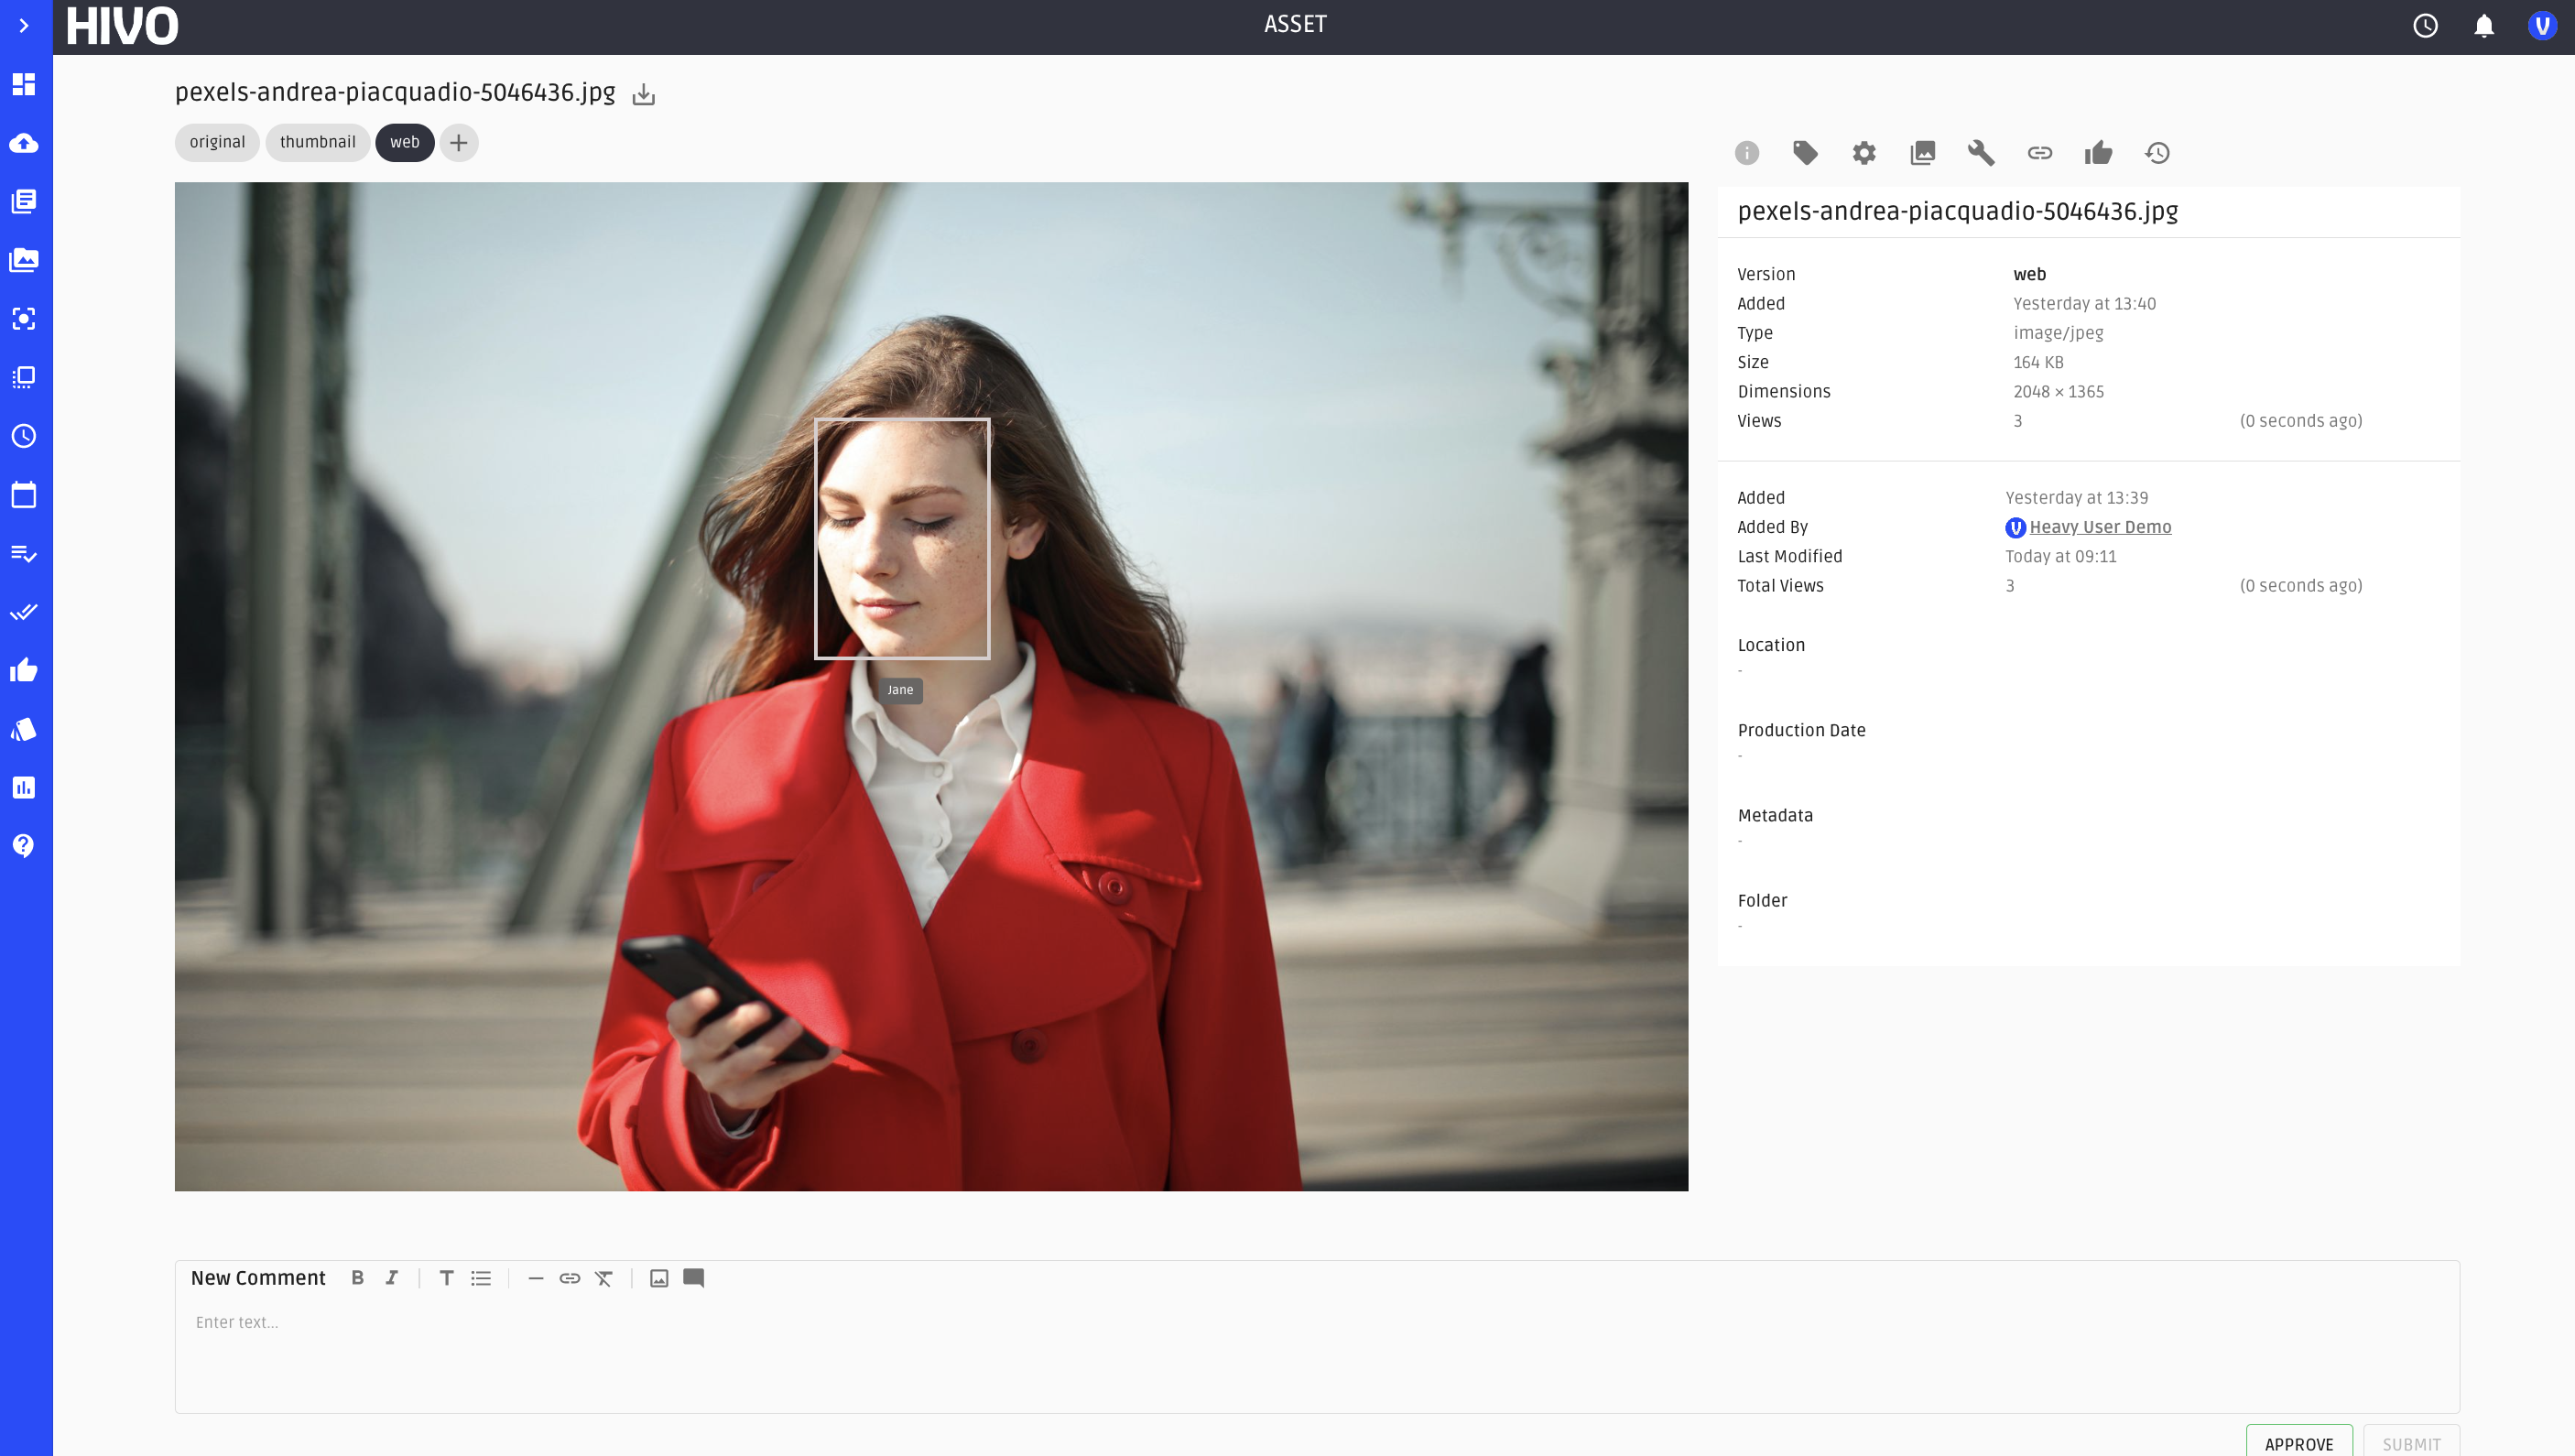
Task: Open the user avatar menu
Action: pyautogui.click(x=2541, y=26)
